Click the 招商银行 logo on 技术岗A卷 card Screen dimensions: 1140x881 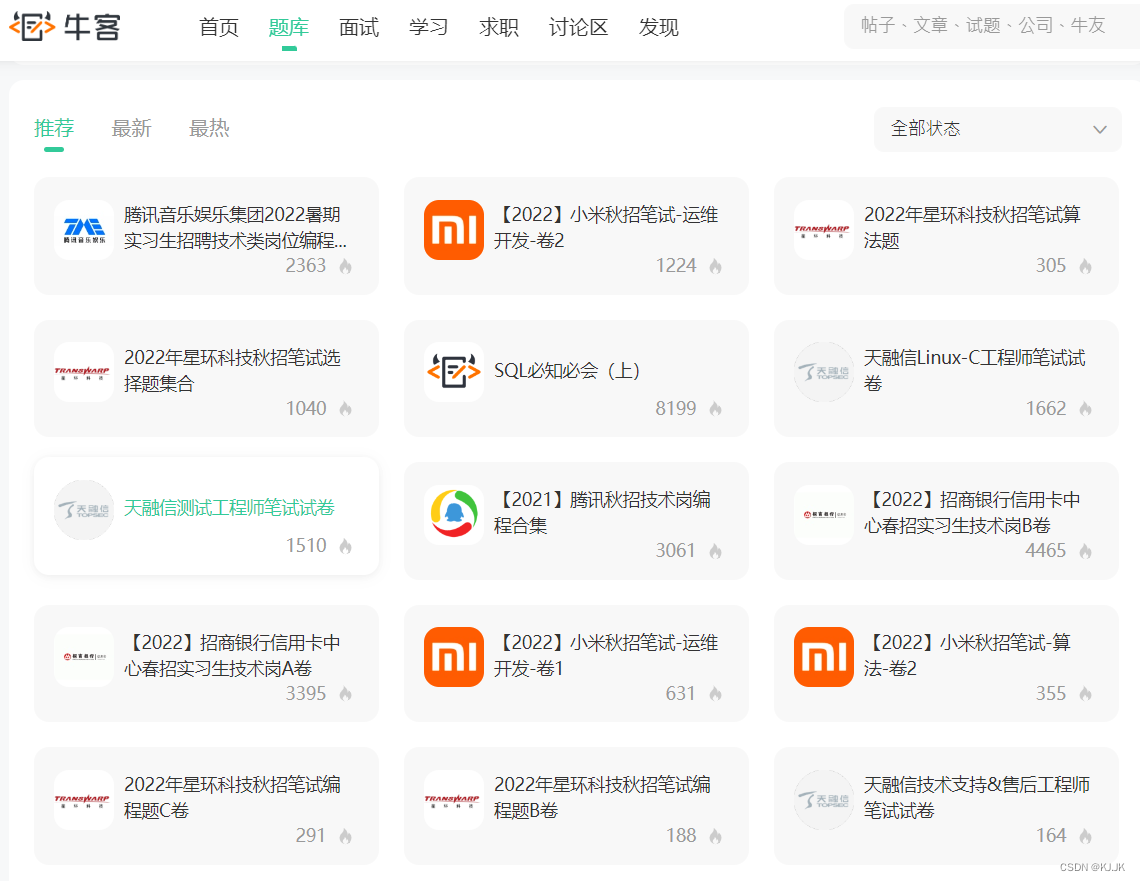tap(84, 657)
